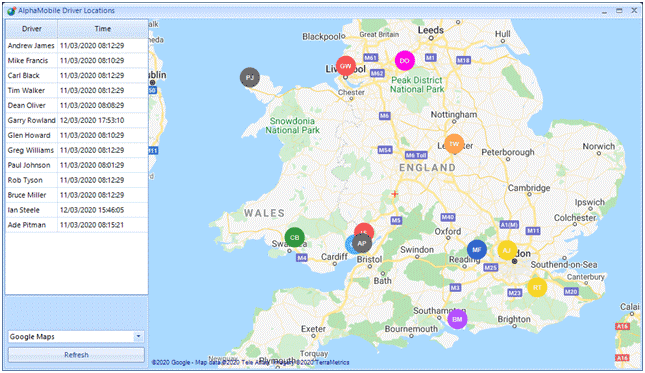Screen dimensions: 645x373
Task: Click the yellow RT driver marker
Action: point(537,287)
